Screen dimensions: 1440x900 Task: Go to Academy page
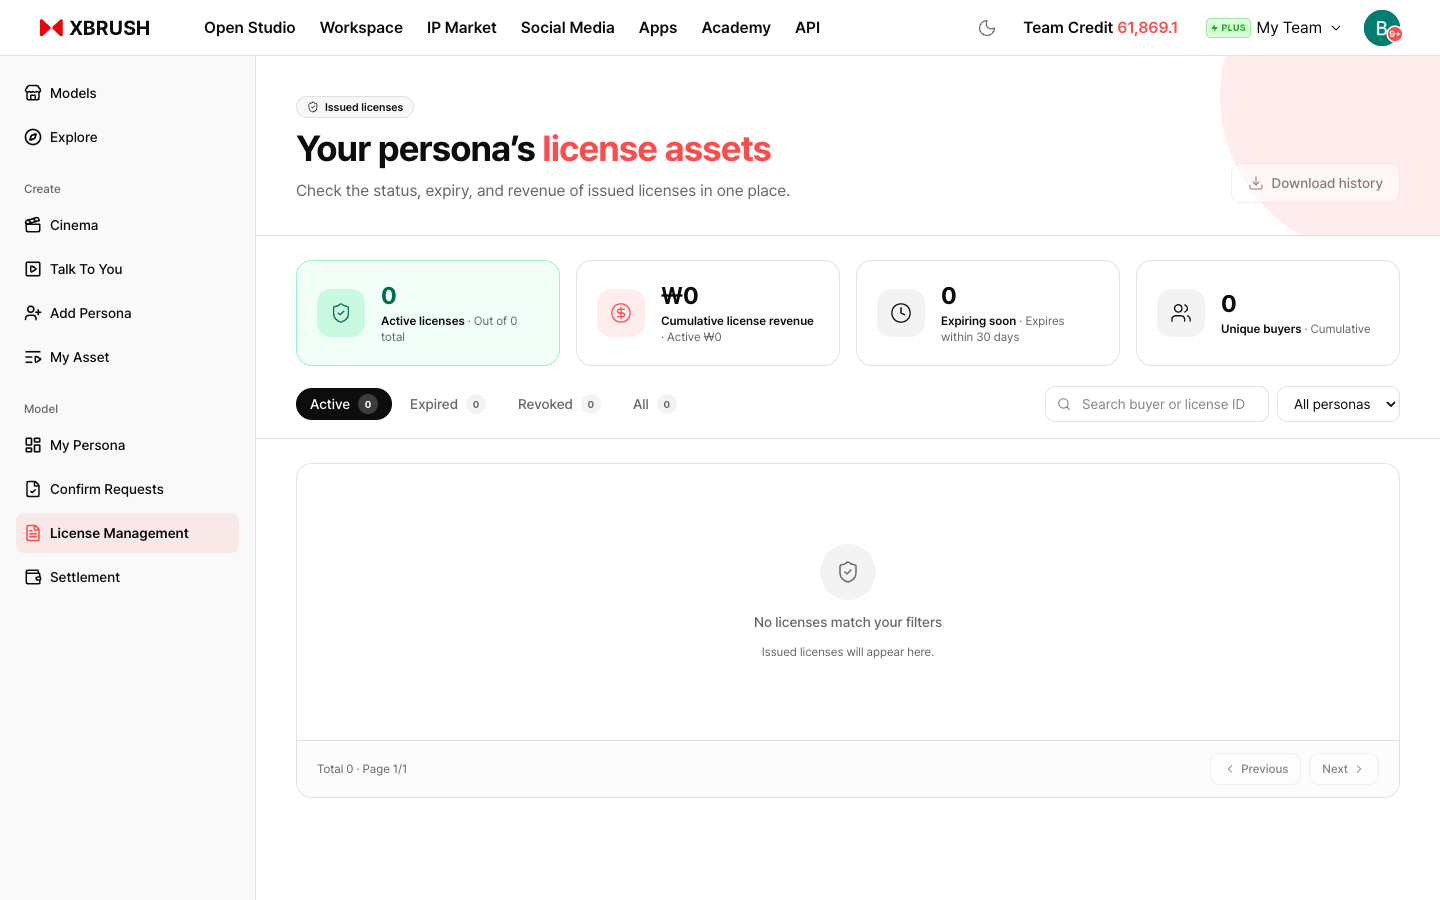(736, 28)
